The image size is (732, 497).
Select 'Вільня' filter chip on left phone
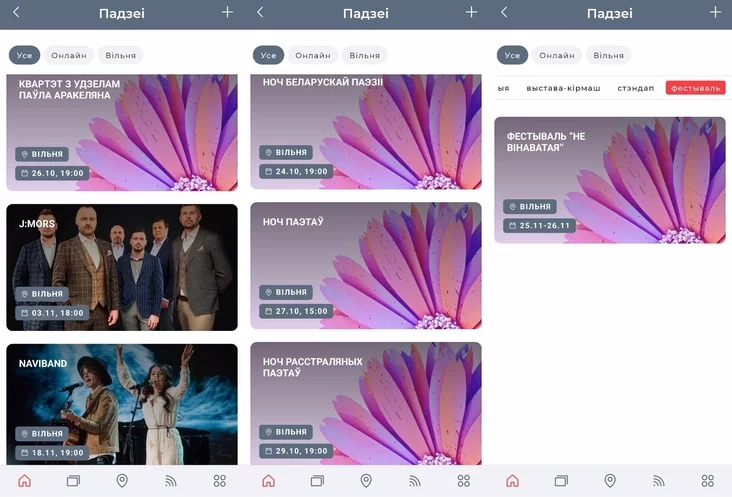tap(120, 55)
